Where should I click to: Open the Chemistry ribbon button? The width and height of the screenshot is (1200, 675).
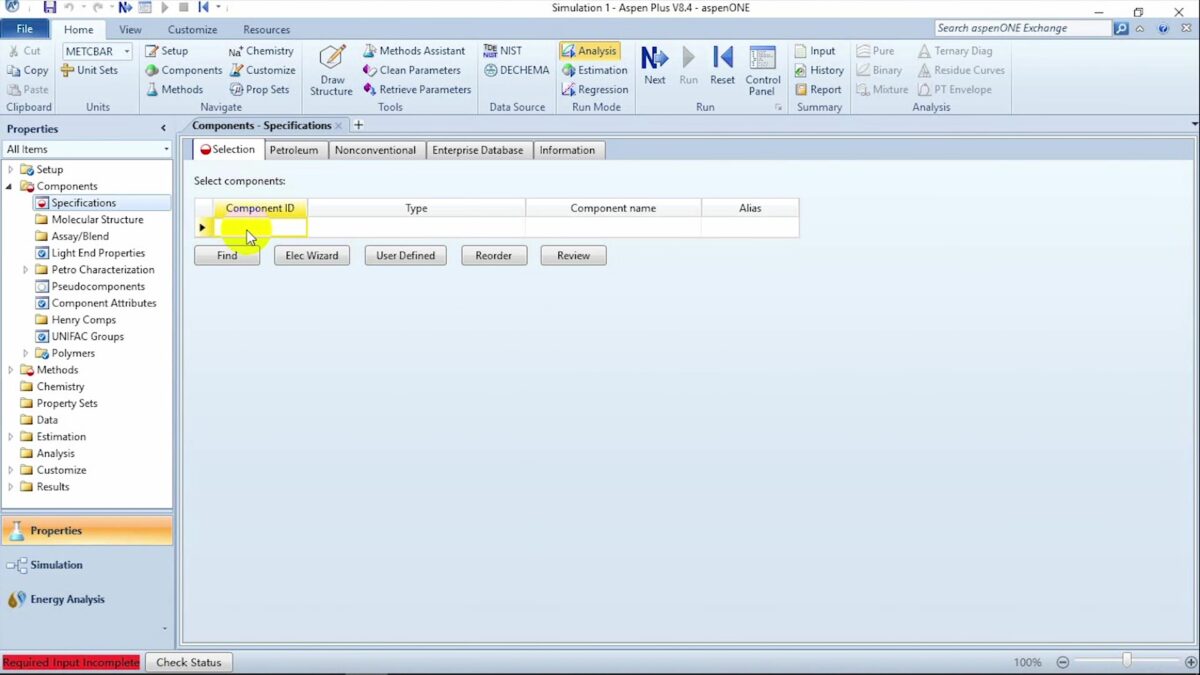tap(261, 51)
